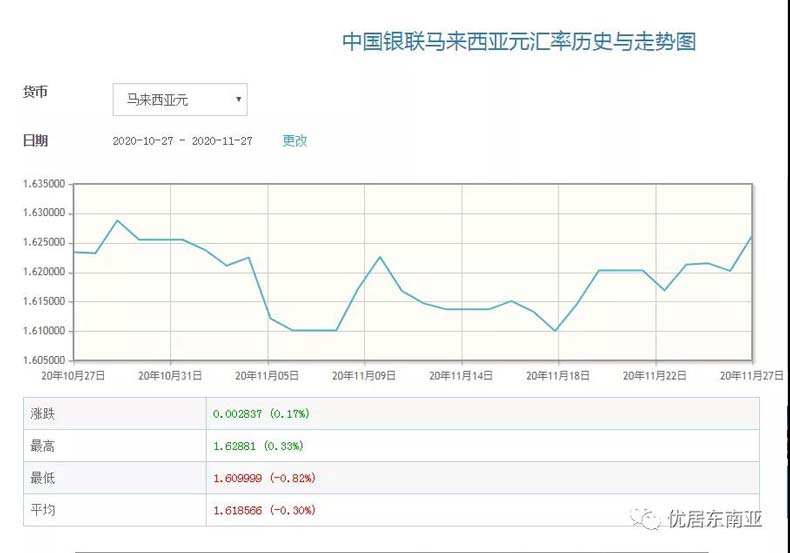Click x-axis label 20年10月31日
Viewport: 790px width, 553px height.
[x=170, y=376]
